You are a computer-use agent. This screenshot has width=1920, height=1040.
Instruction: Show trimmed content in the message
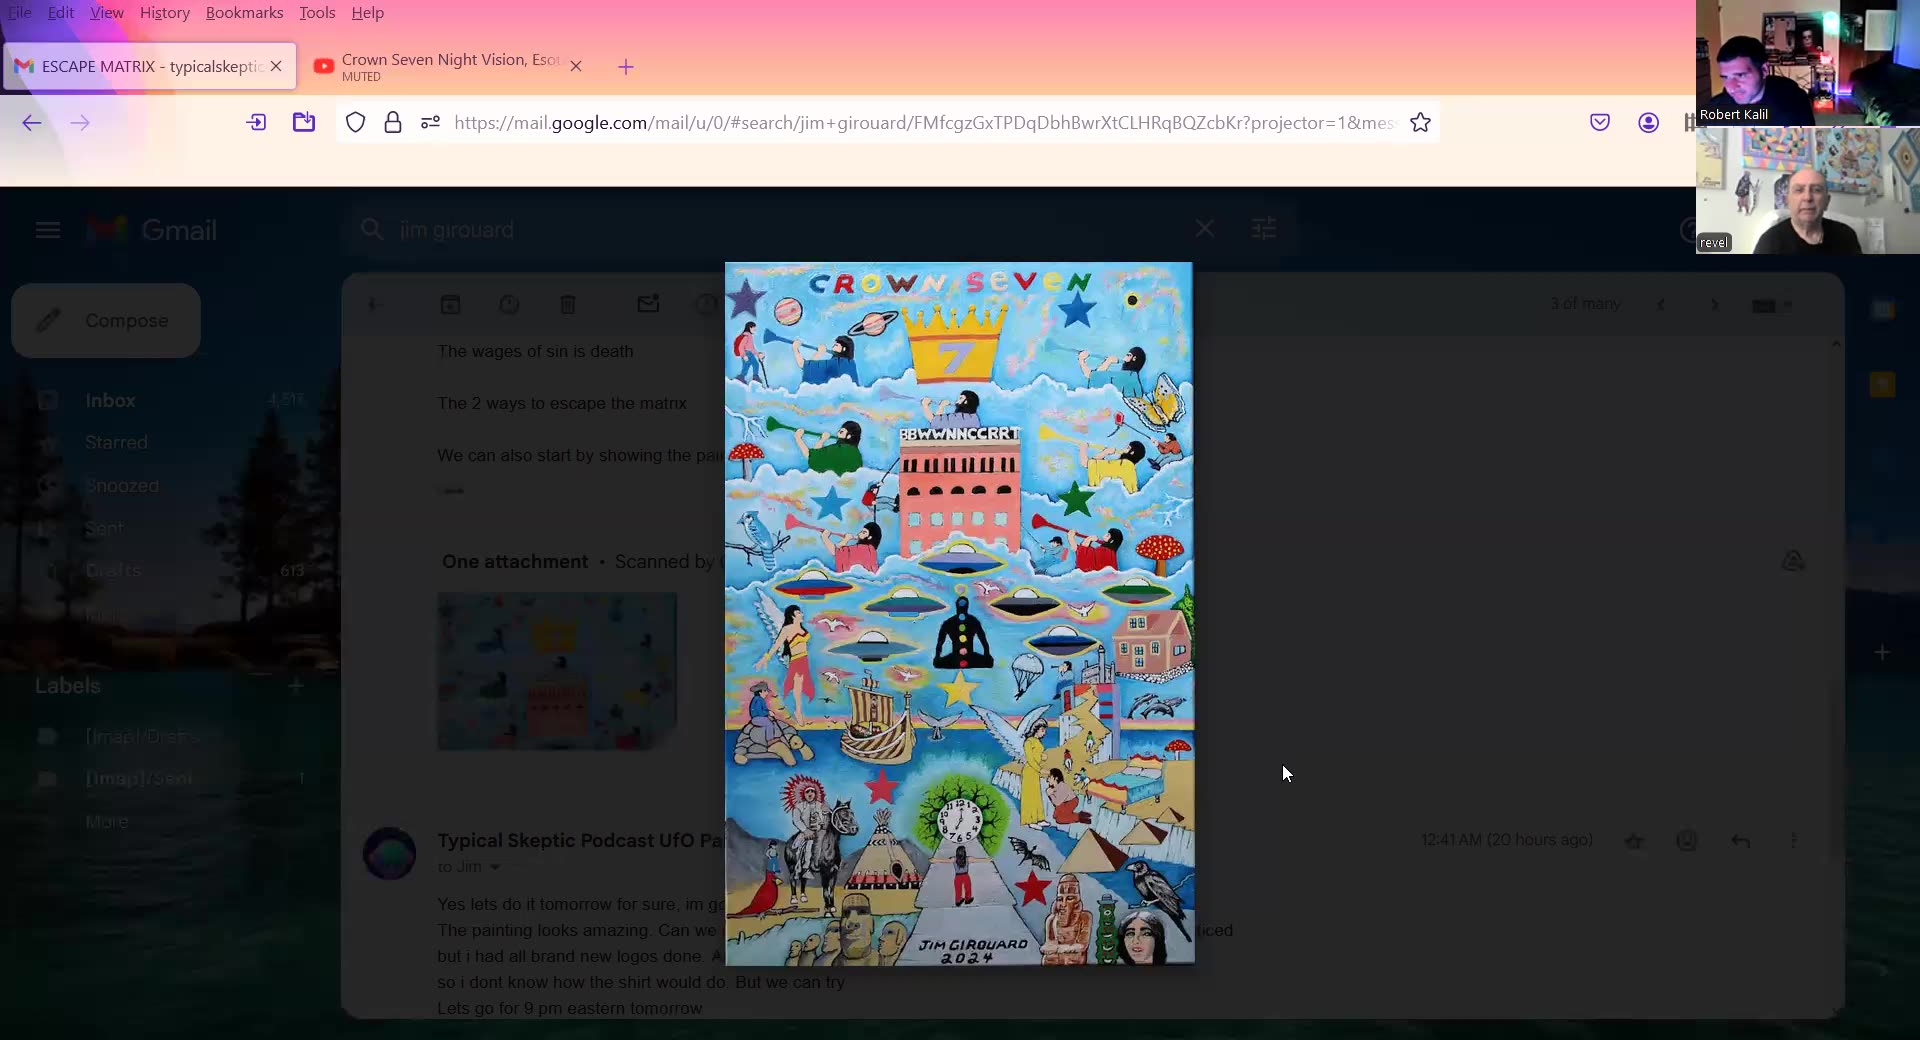[452, 490]
